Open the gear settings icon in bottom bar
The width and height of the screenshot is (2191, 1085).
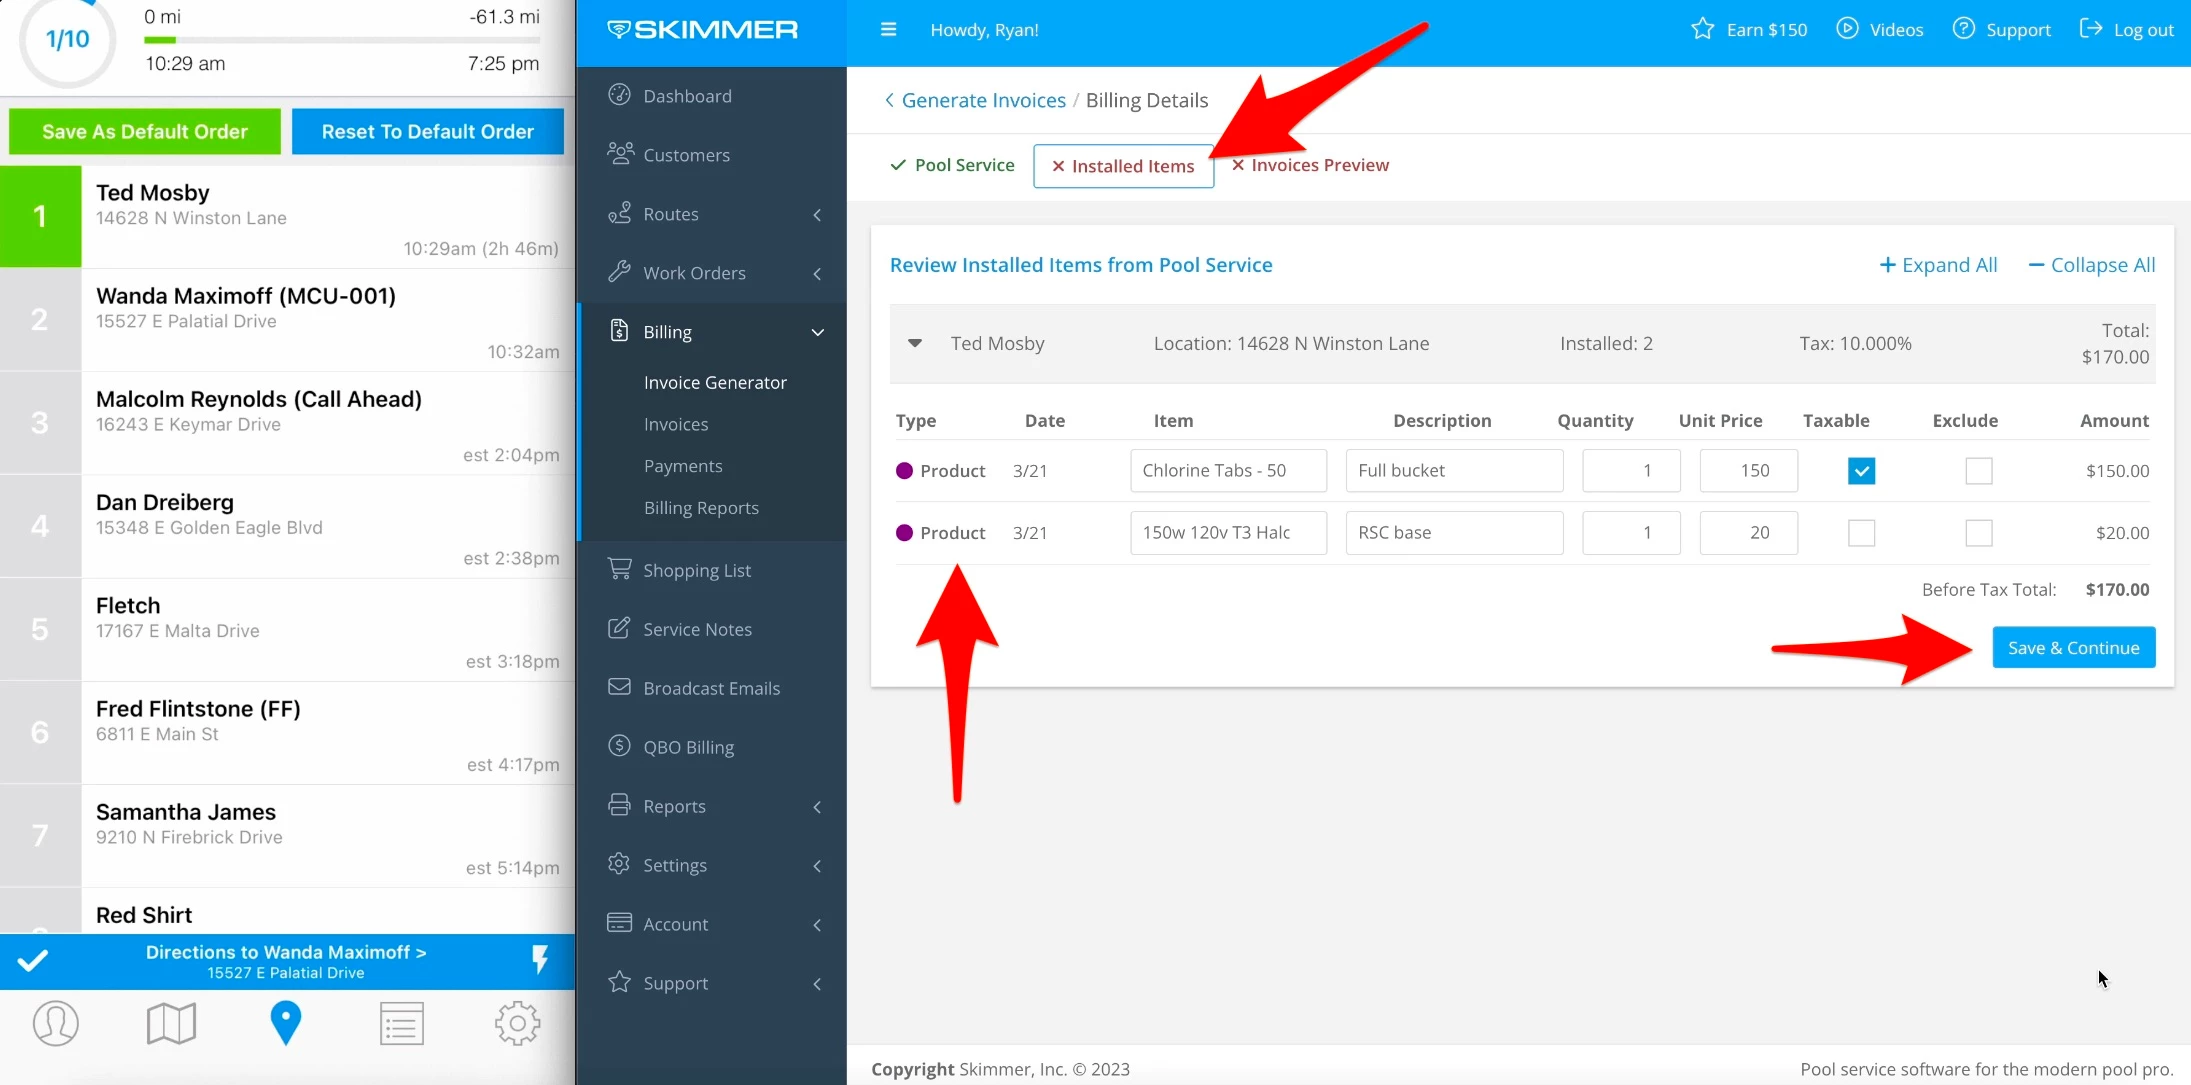pyautogui.click(x=517, y=1023)
